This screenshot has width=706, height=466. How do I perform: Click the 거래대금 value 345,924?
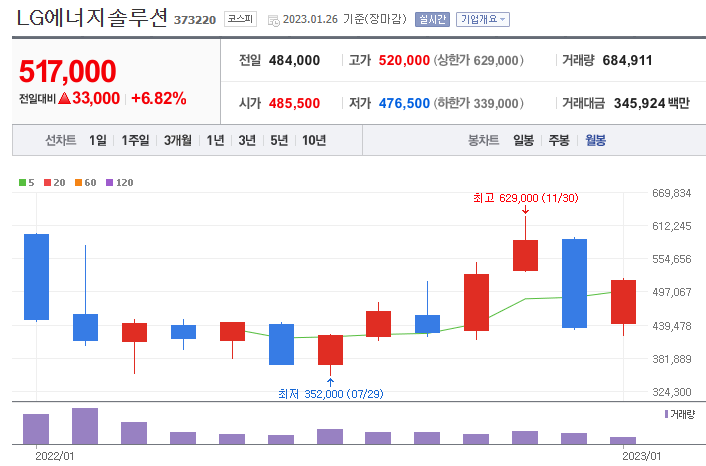(639, 104)
